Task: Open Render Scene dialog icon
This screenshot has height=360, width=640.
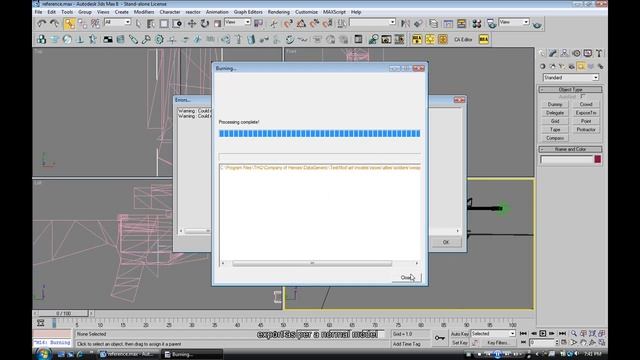Action: (x=491, y=24)
